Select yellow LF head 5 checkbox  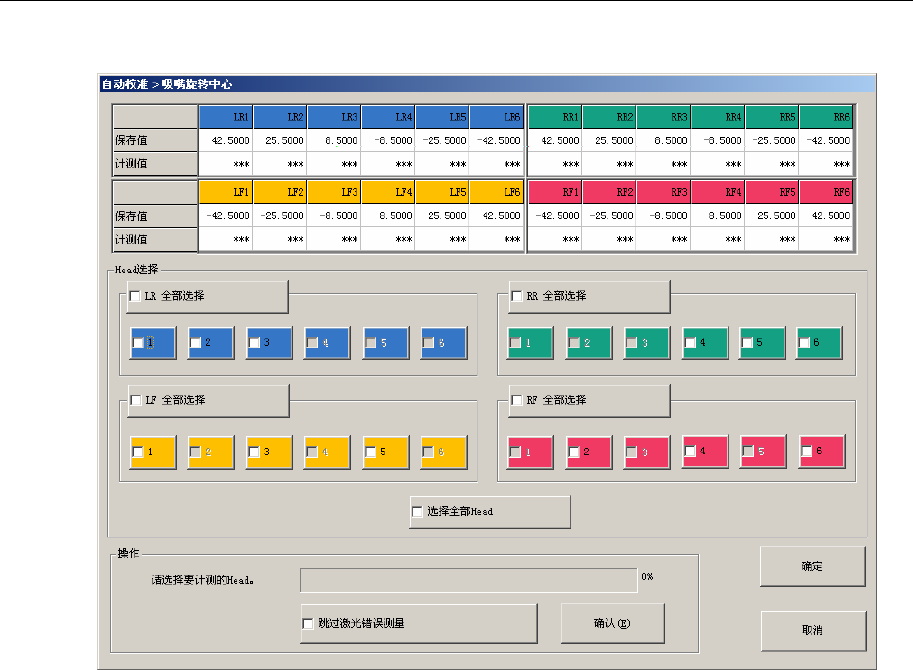click(x=371, y=452)
